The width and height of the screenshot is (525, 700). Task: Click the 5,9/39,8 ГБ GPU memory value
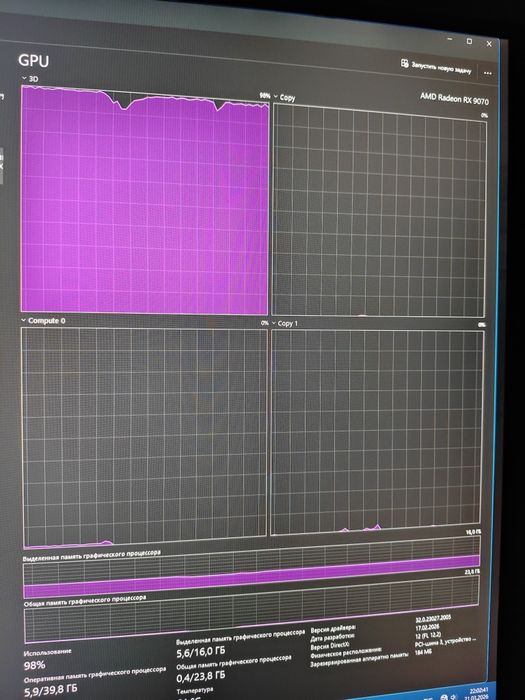[x=50, y=689]
